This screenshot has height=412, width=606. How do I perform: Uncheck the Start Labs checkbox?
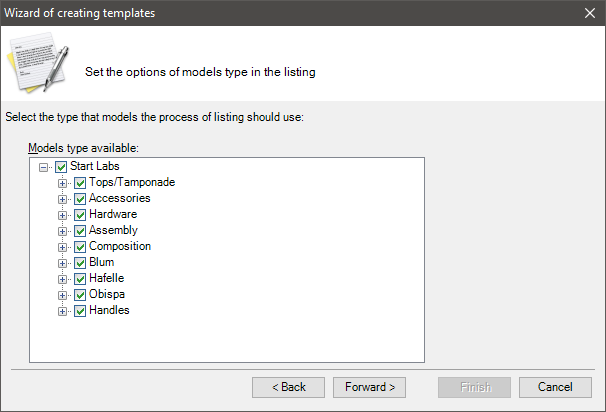[61, 167]
